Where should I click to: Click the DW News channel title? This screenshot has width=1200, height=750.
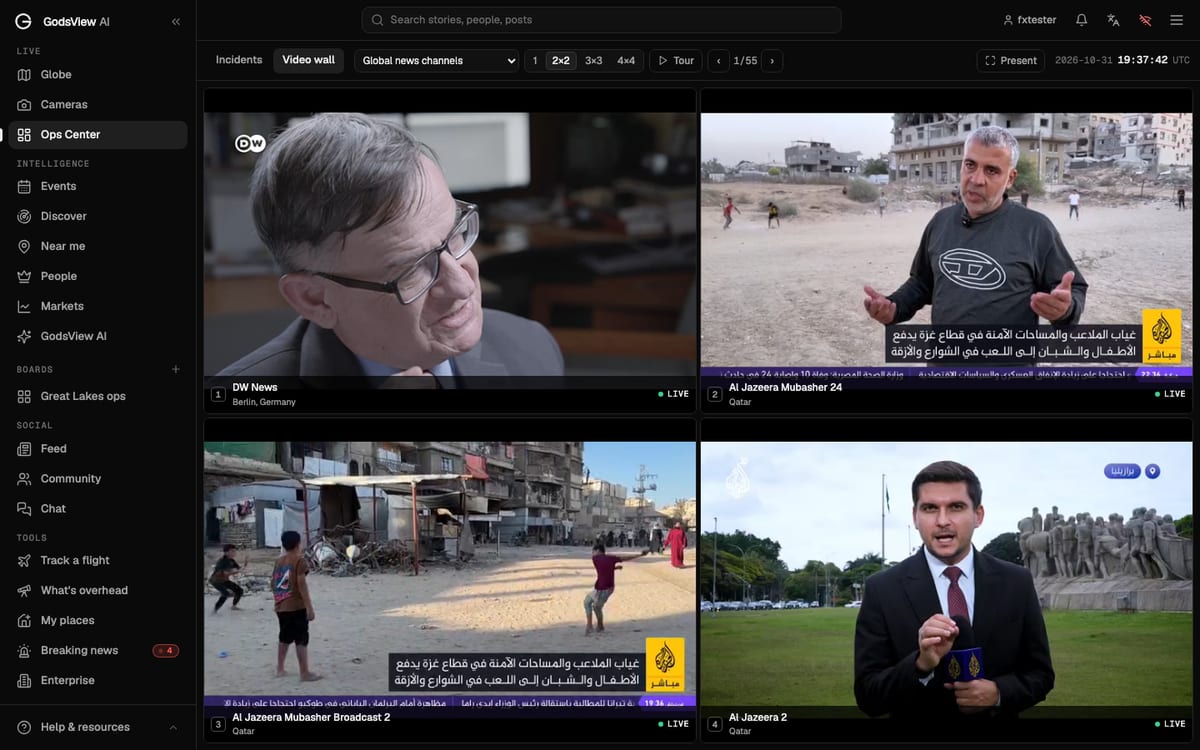point(255,388)
